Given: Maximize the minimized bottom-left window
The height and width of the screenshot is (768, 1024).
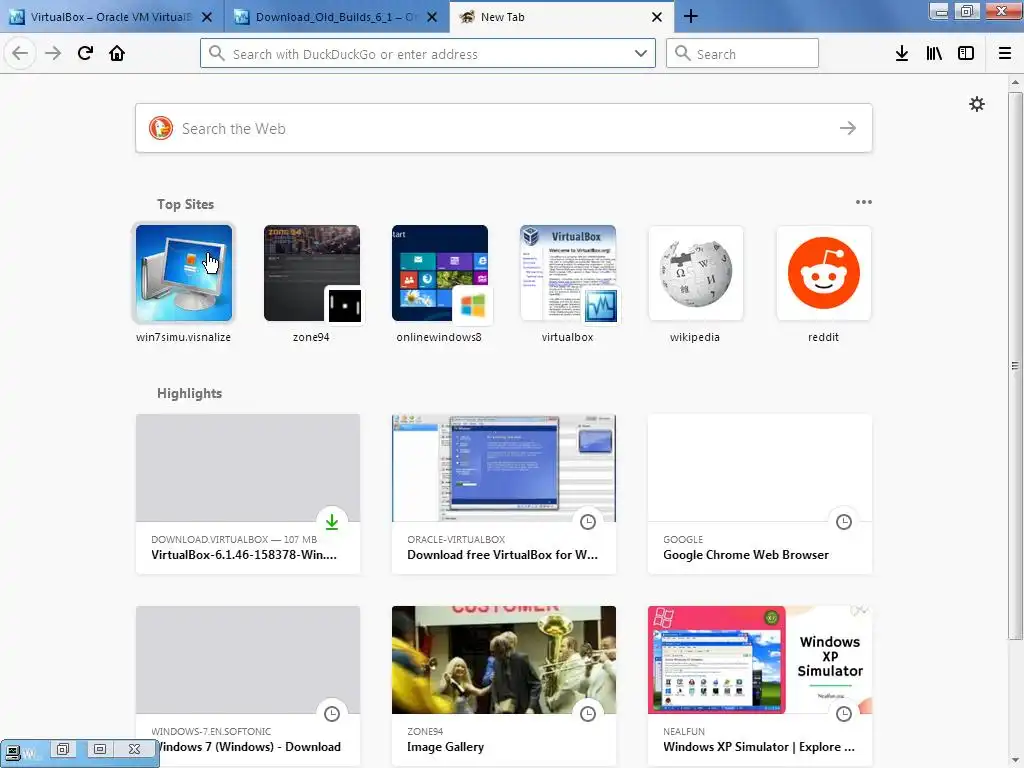Looking at the screenshot, I should tap(99, 749).
